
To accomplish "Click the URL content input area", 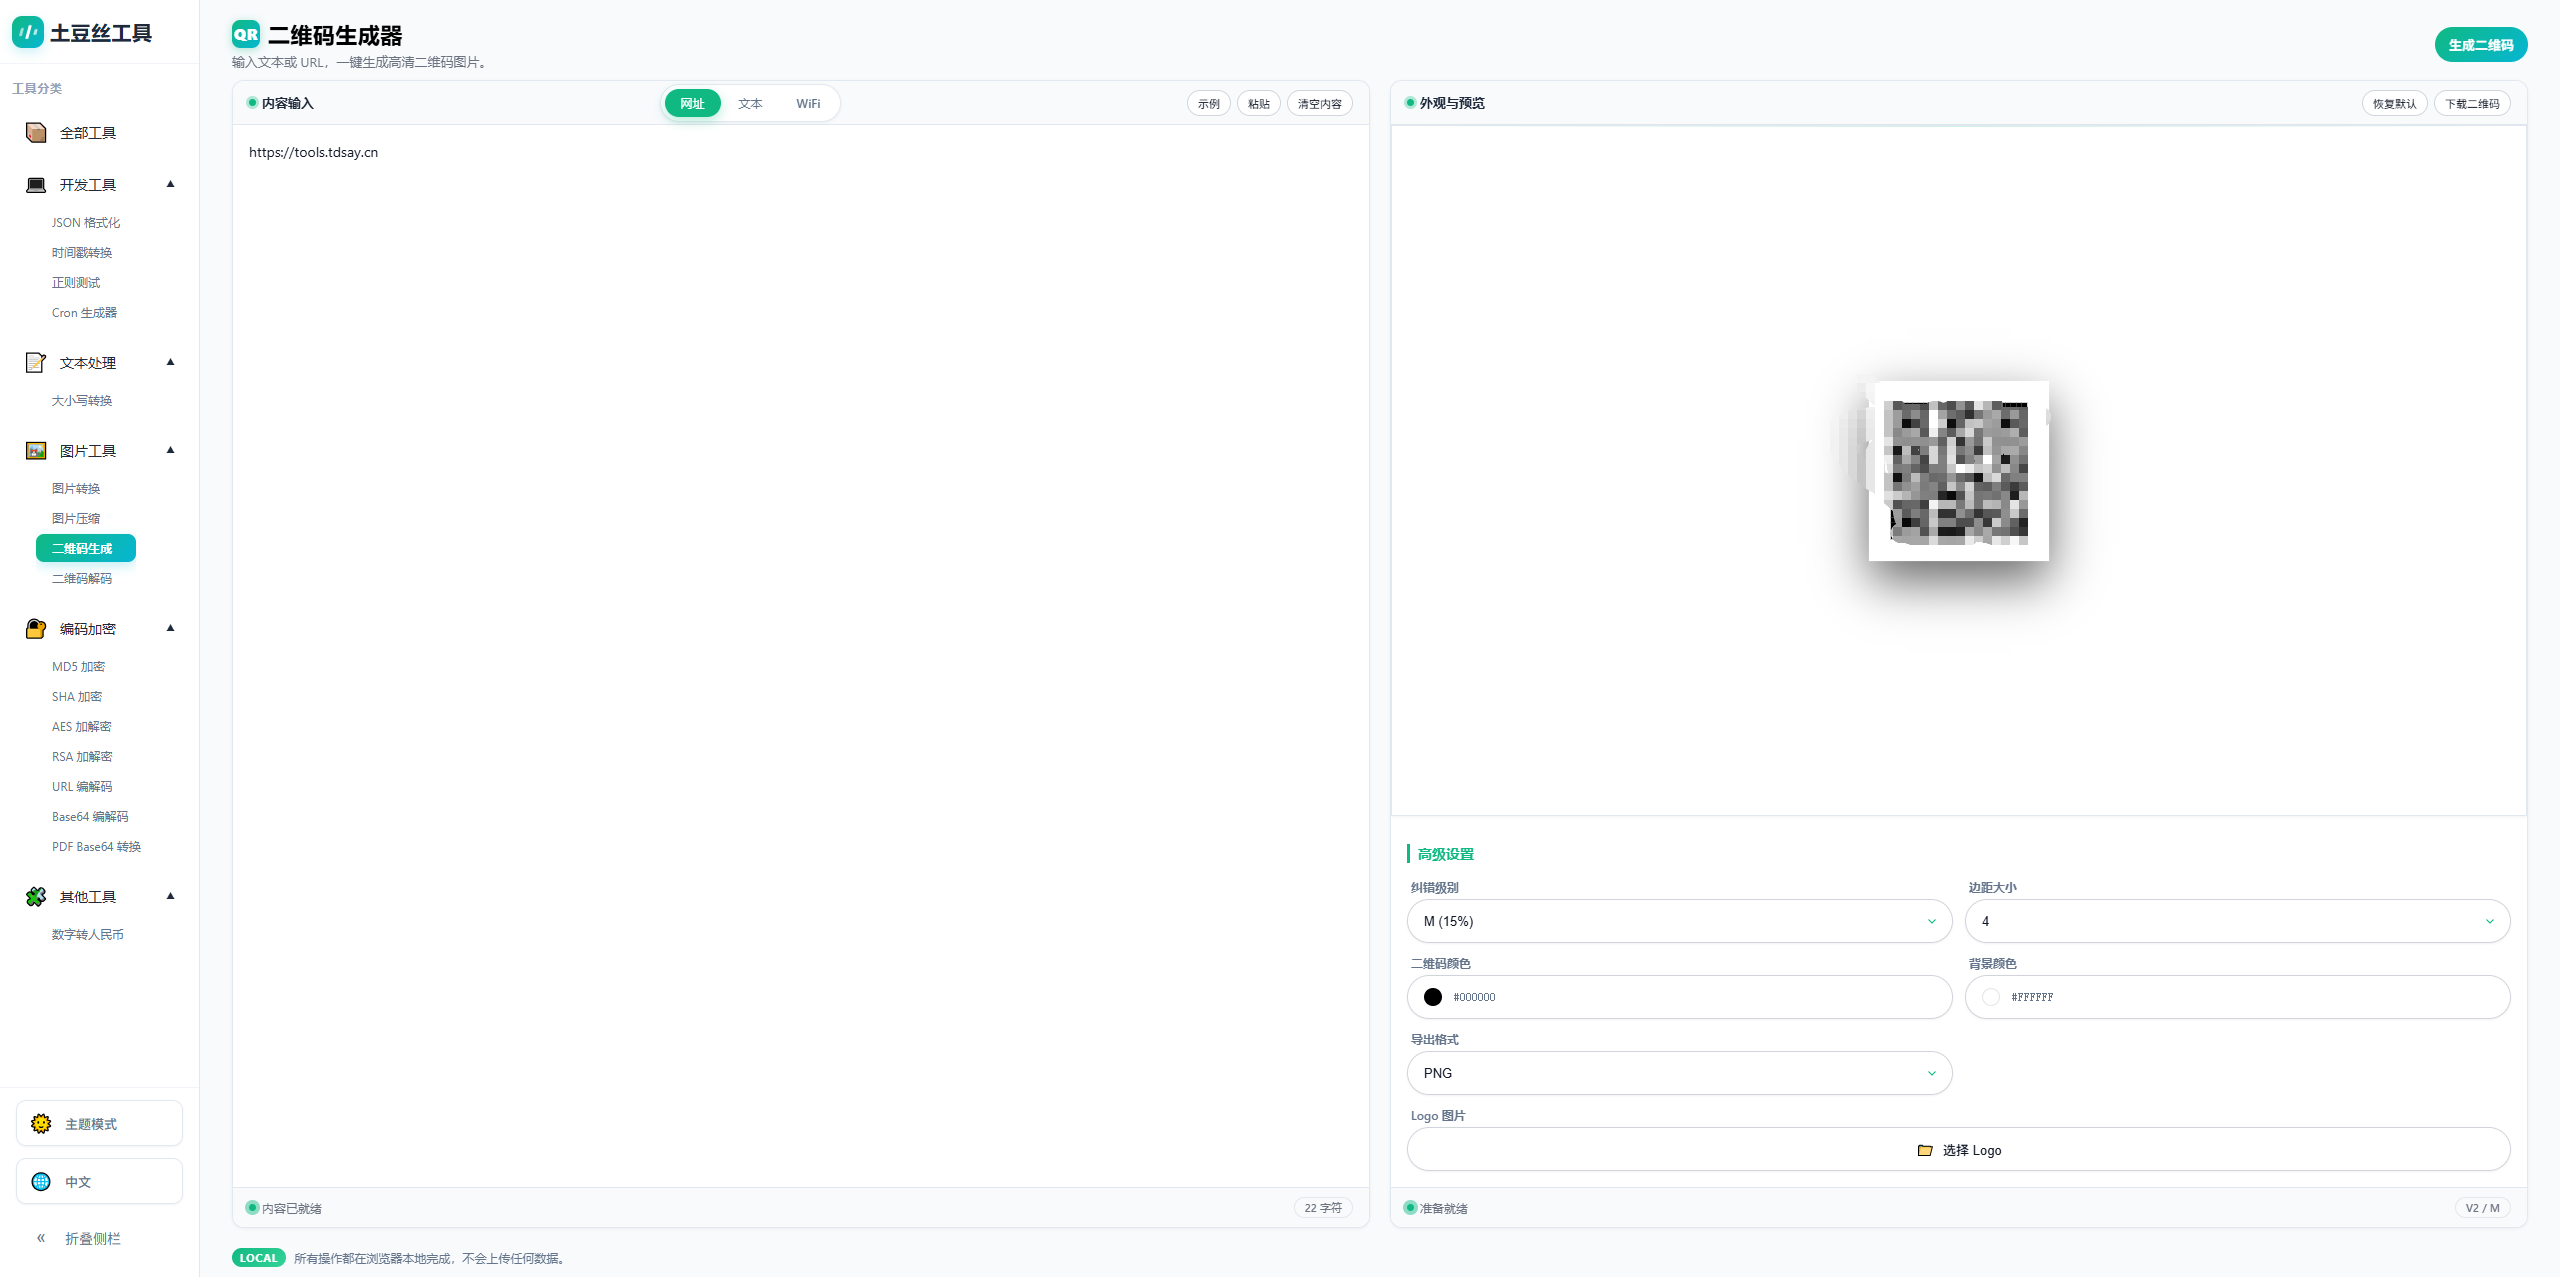I will pyautogui.click(x=800, y=600).
